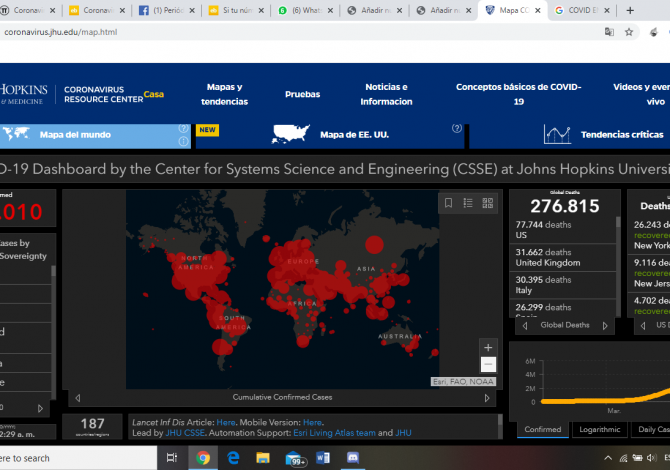
Task: Click the deaths list vertical scrollbar
Action: tap(618, 267)
